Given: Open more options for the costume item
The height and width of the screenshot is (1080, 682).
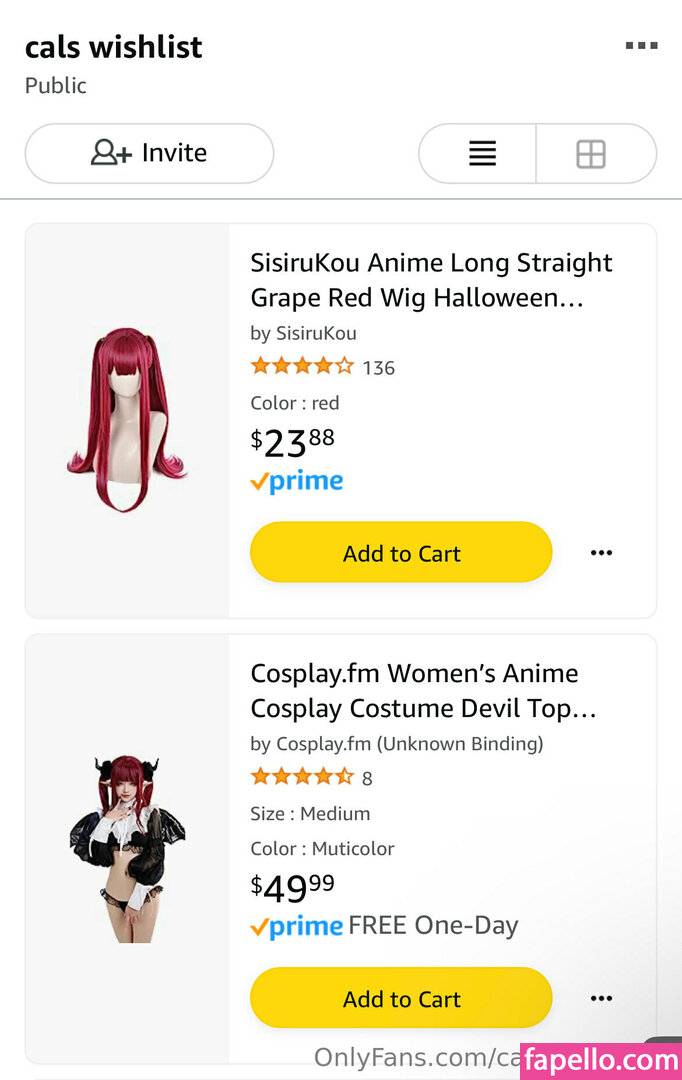Looking at the screenshot, I should pos(601,998).
